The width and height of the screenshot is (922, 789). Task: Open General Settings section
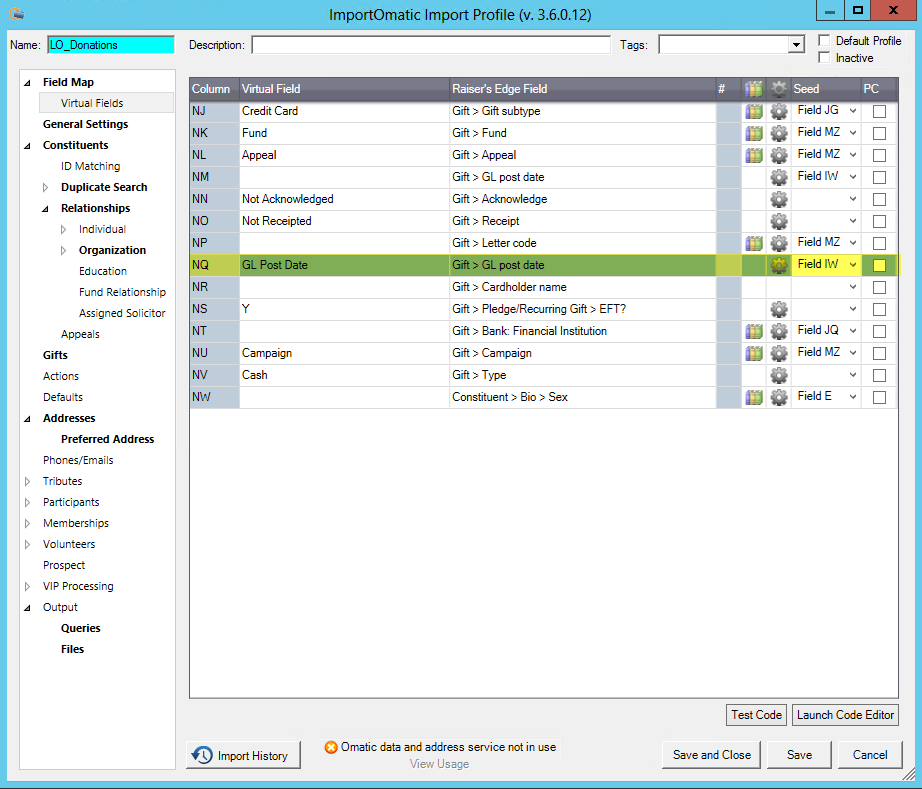coord(85,124)
